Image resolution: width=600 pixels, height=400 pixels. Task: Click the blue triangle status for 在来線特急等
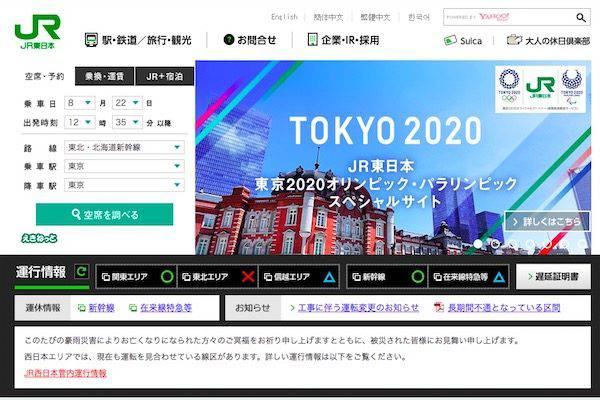pyautogui.click(x=499, y=277)
